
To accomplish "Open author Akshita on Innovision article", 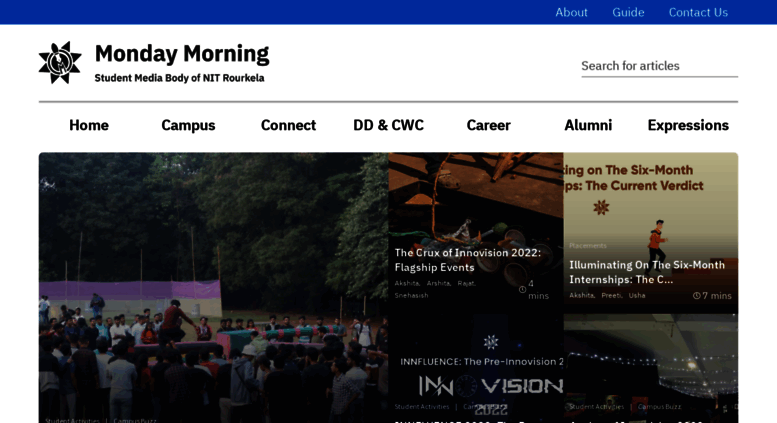I will (407, 283).
